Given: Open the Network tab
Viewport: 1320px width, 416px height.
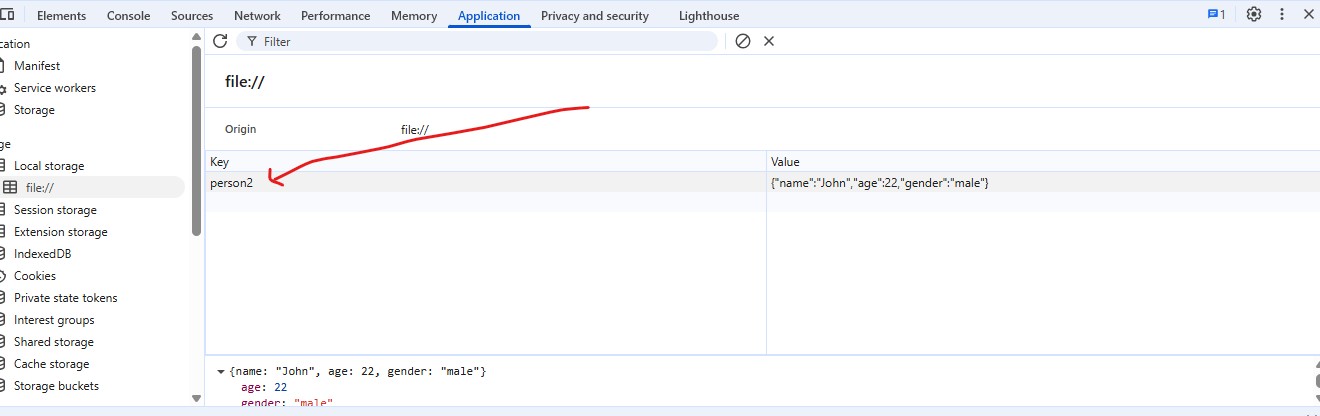Looking at the screenshot, I should click(x=257, y=16).
